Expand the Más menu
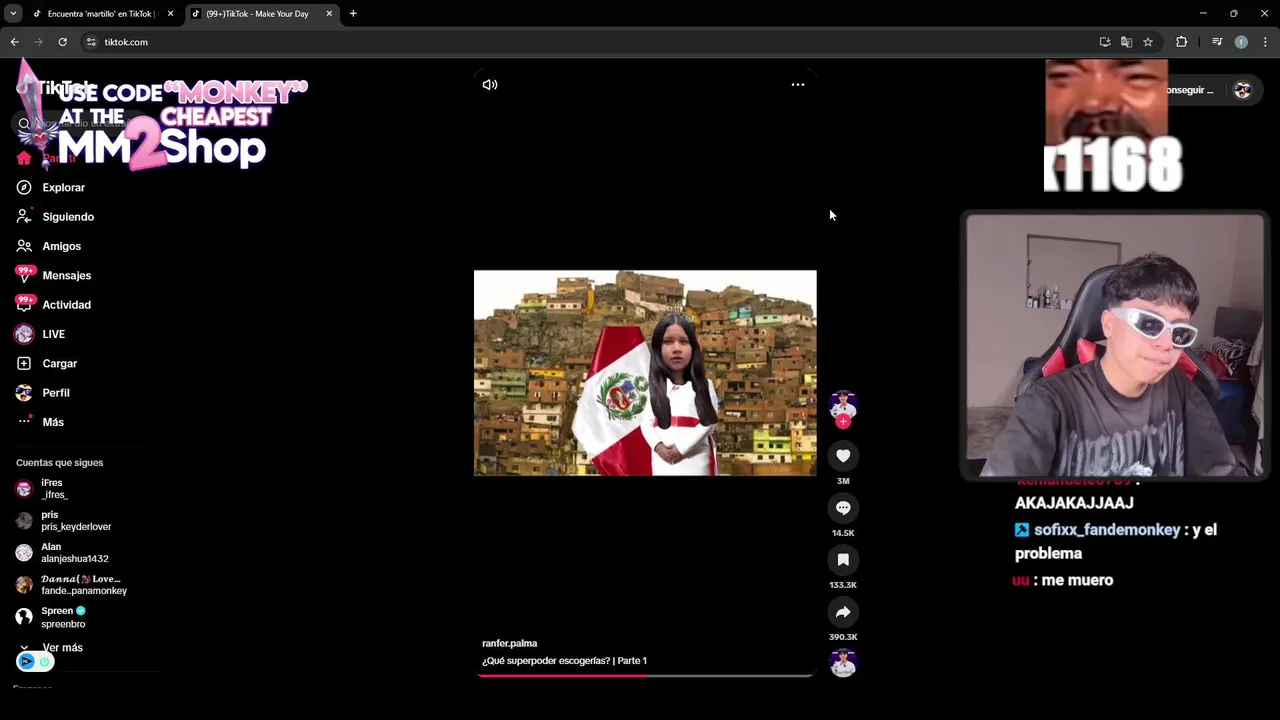 [53, 422]
